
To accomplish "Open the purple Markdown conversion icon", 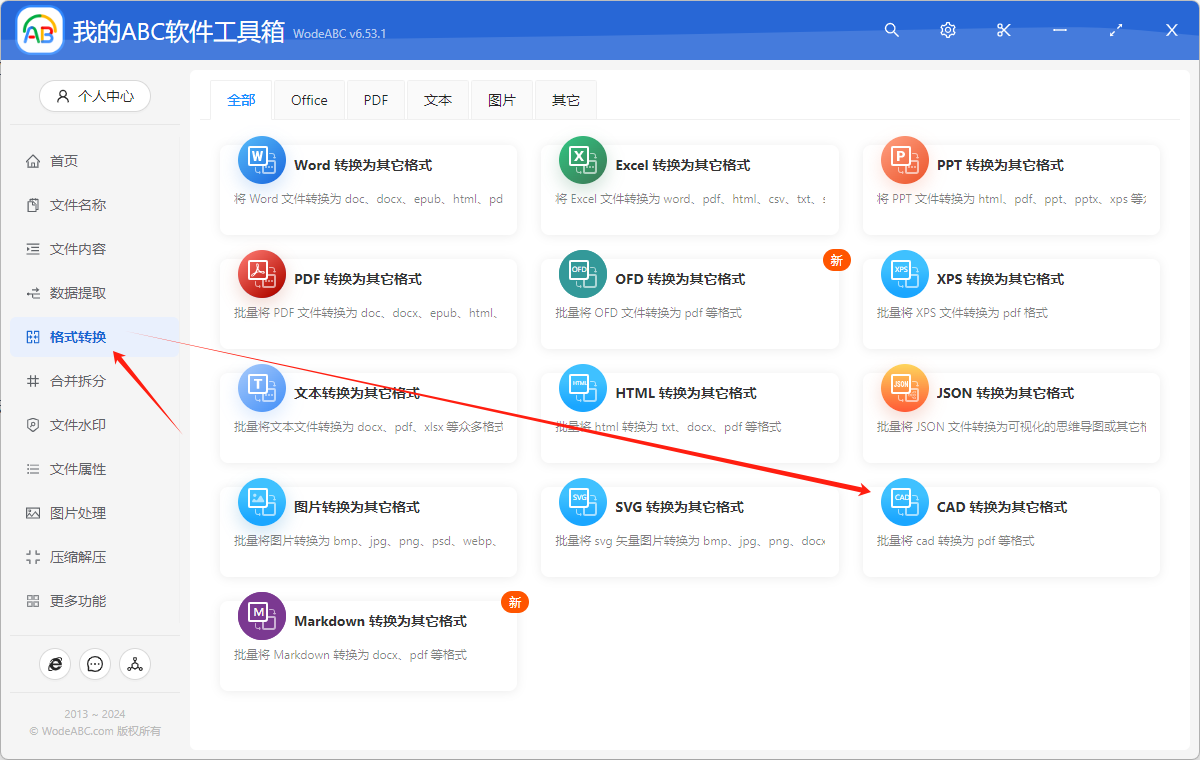I will coord(261,616).
